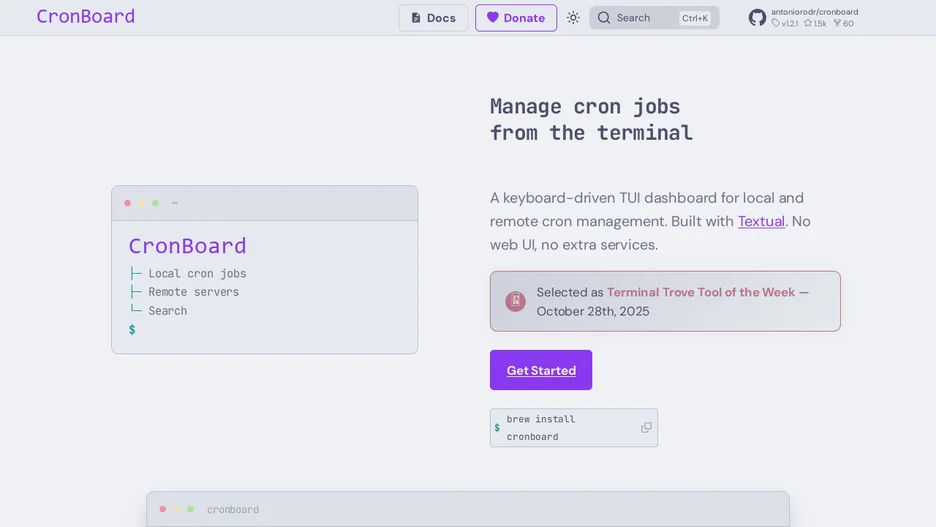Open the CronBoard home logo link
This screenshot has height=527, width=936.
(85, 16)
